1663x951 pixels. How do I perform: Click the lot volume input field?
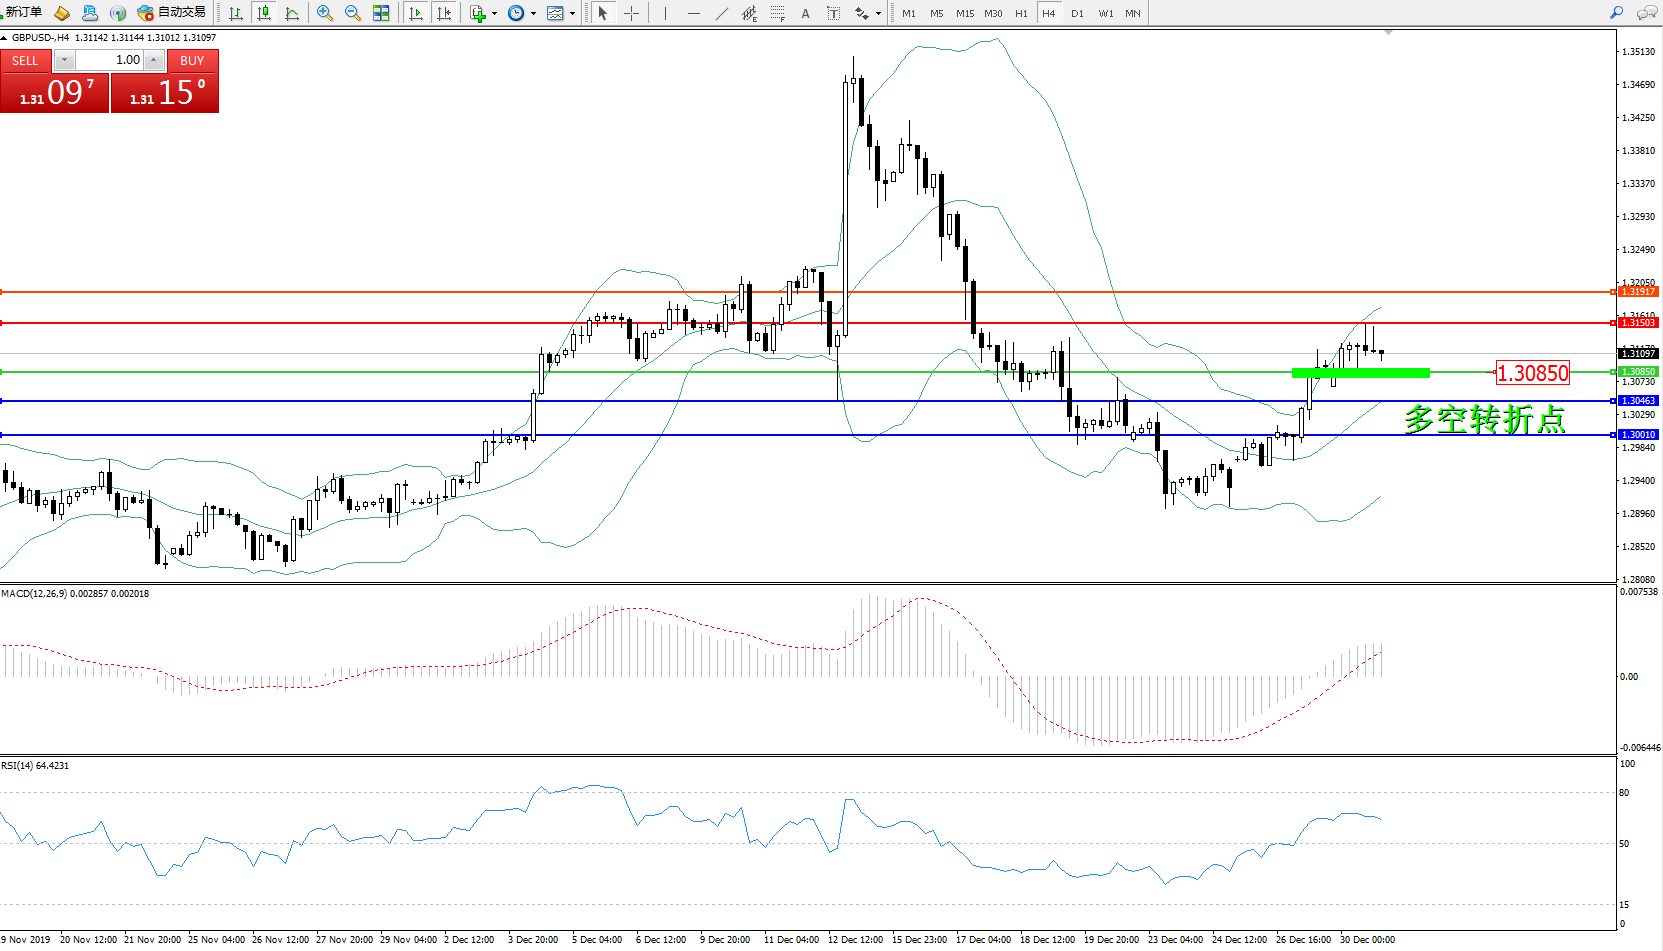[110, 60]
